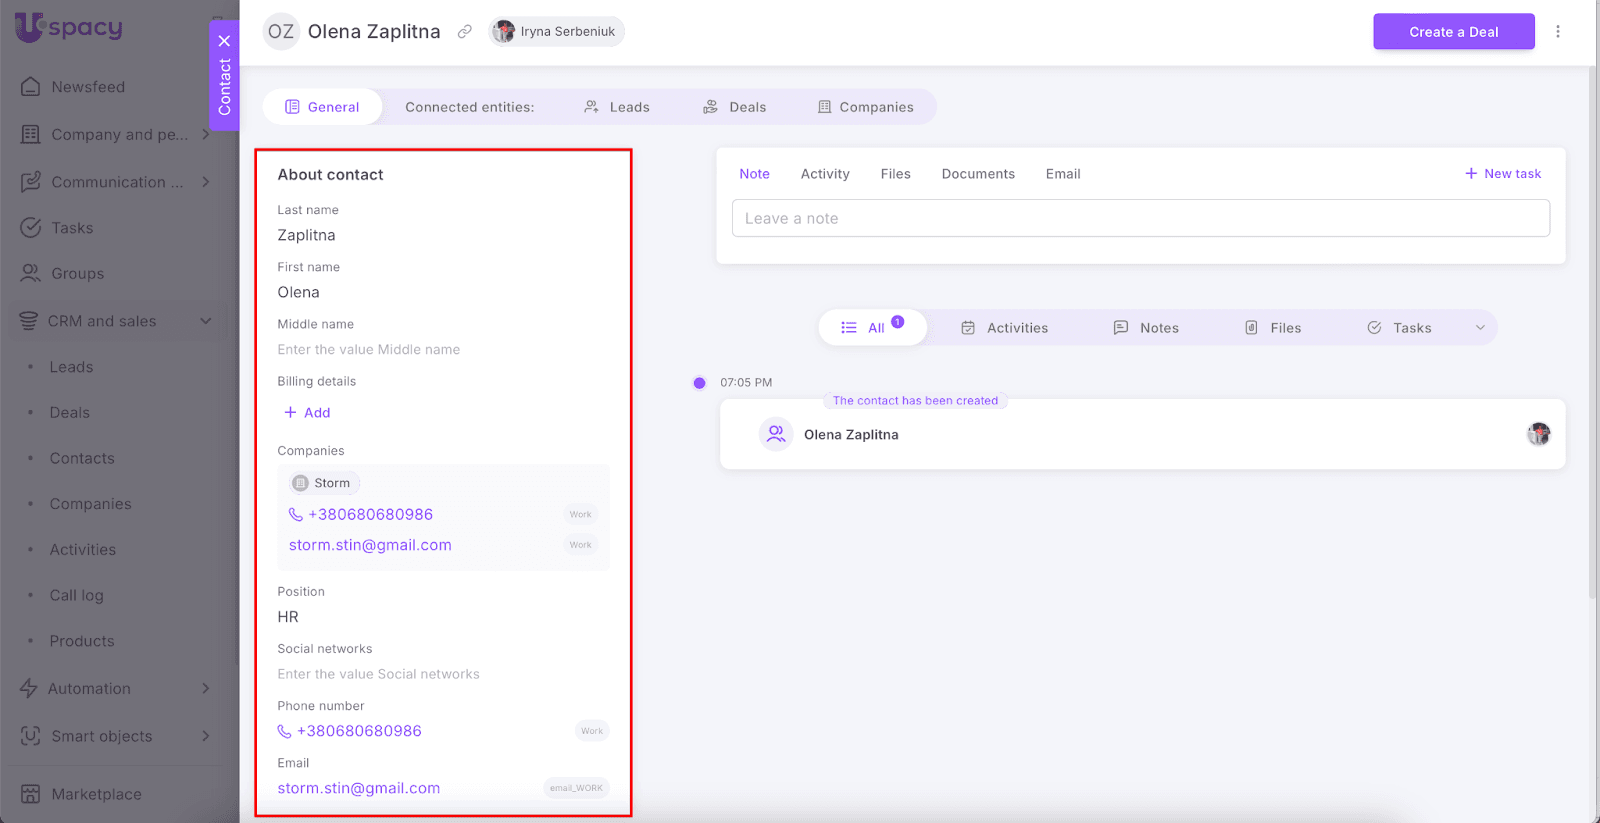Click the copy link icon beside contact name
The image size is (1600, 823).
[465, 32]
